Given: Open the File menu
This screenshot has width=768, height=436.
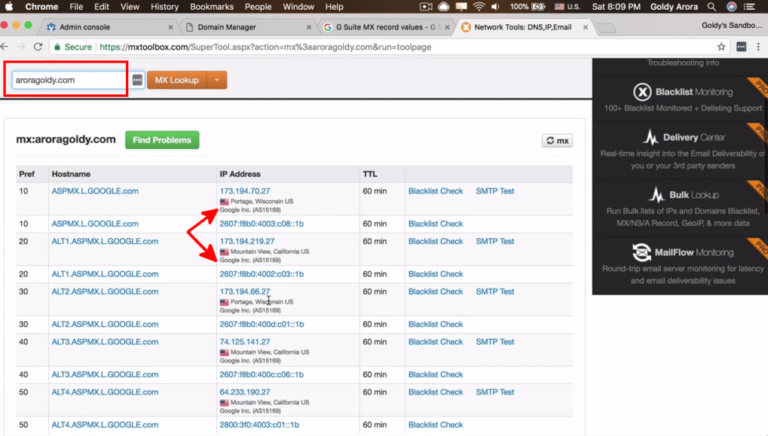Looking at the screenshot, I should pyautogui.click(x=76, y=7).
